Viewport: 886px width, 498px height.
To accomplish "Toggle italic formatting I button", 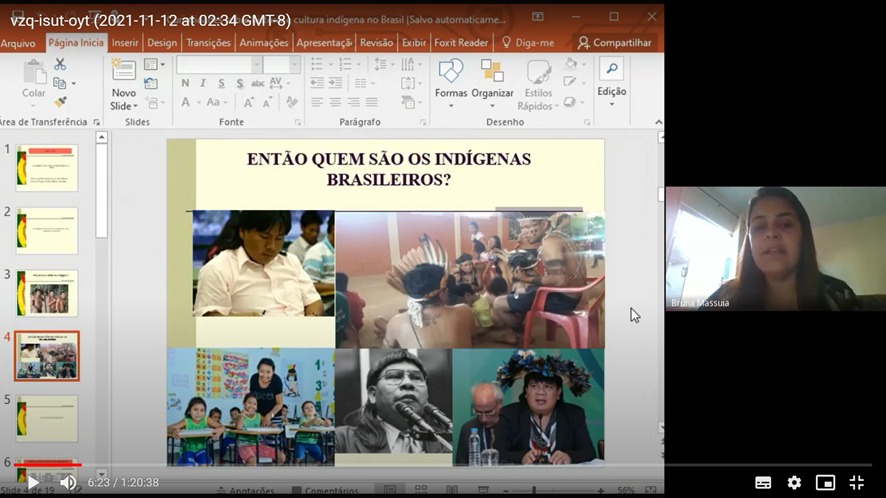I will pos(203,83).
